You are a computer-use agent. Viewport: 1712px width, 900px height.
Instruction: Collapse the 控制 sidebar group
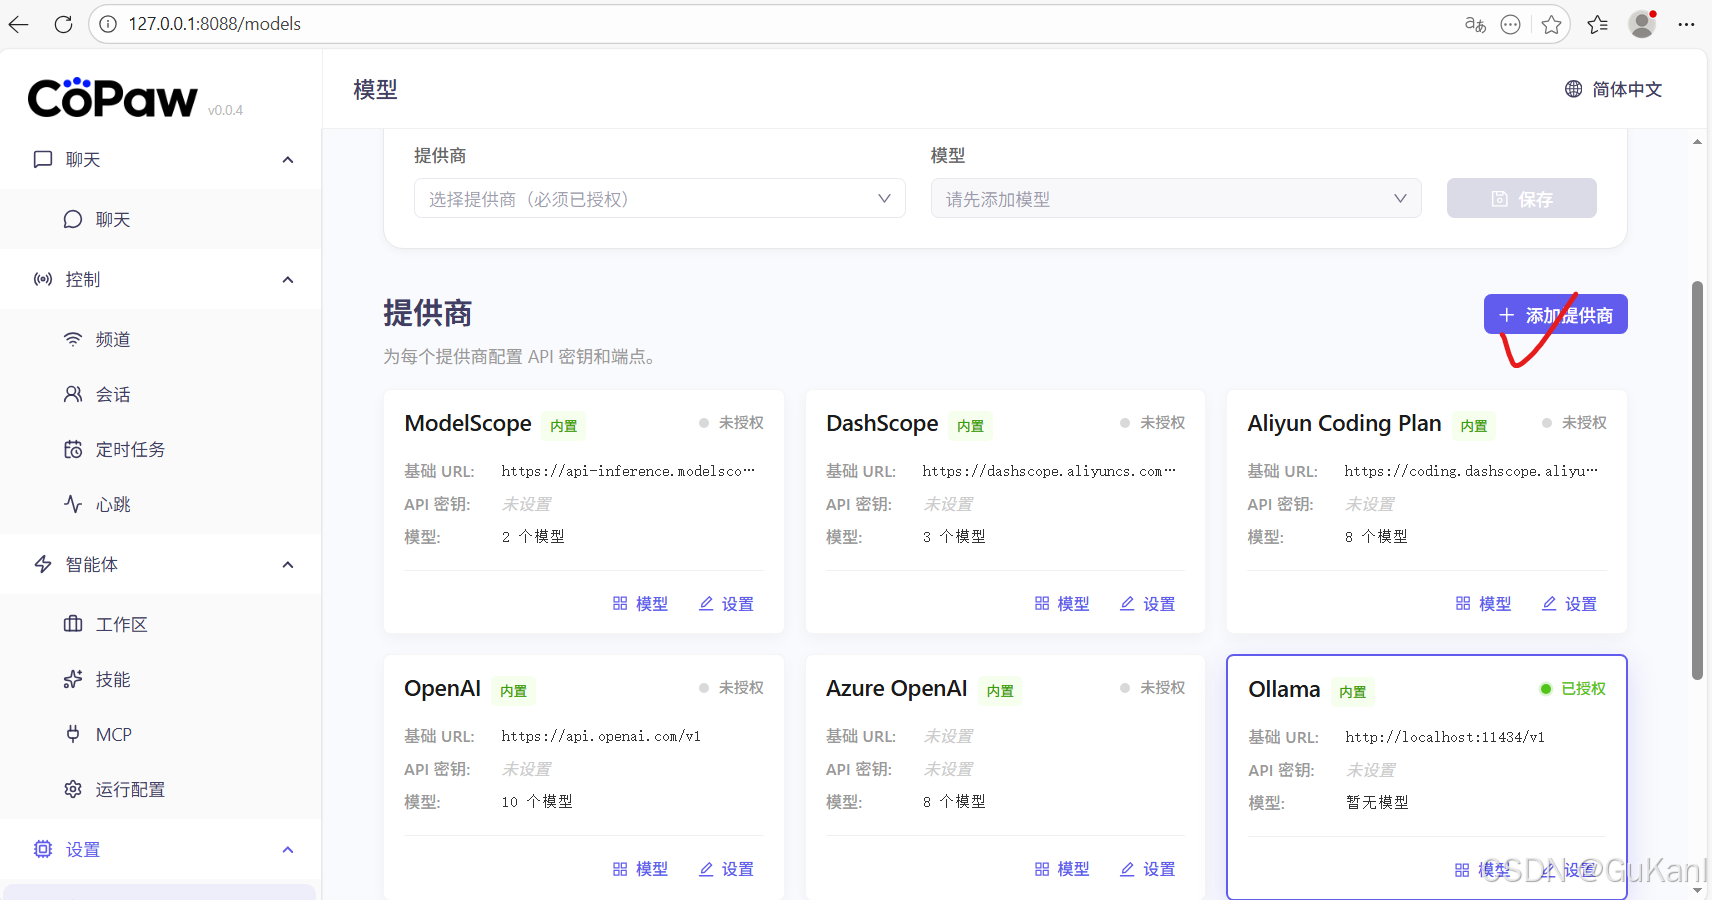tap(288, 280)
